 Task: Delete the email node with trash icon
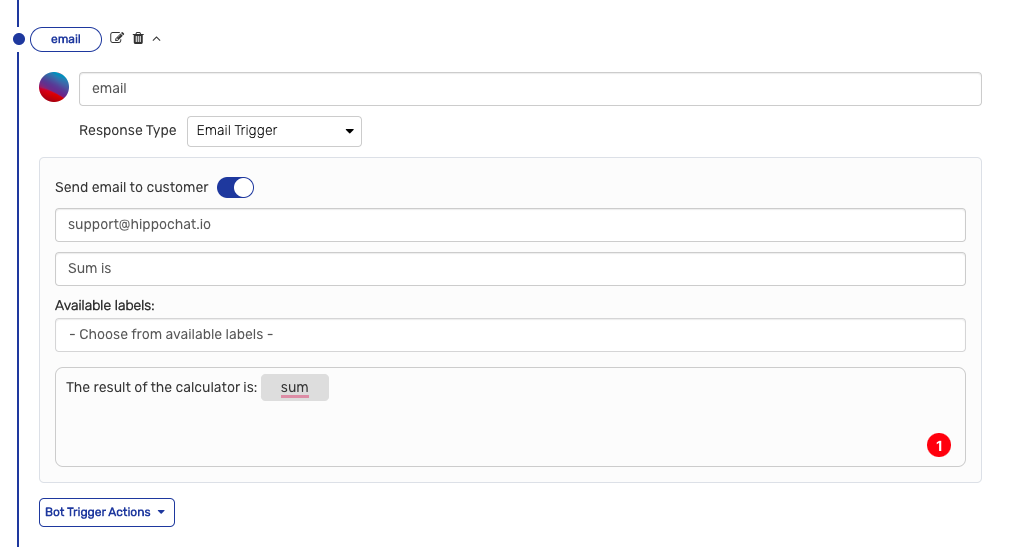pos(138,39)
